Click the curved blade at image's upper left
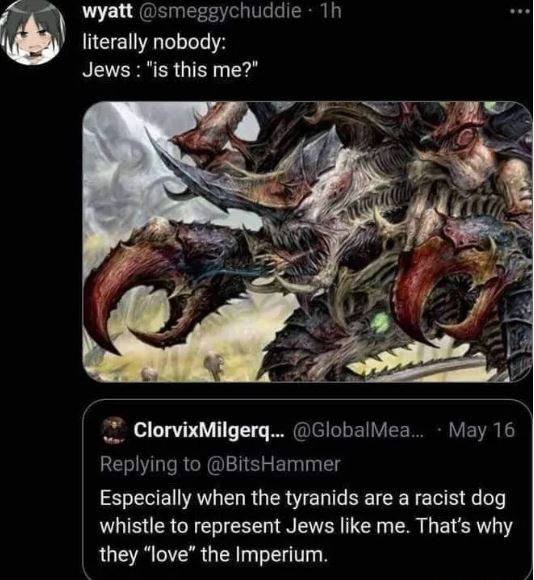 (x=187, y=168)
